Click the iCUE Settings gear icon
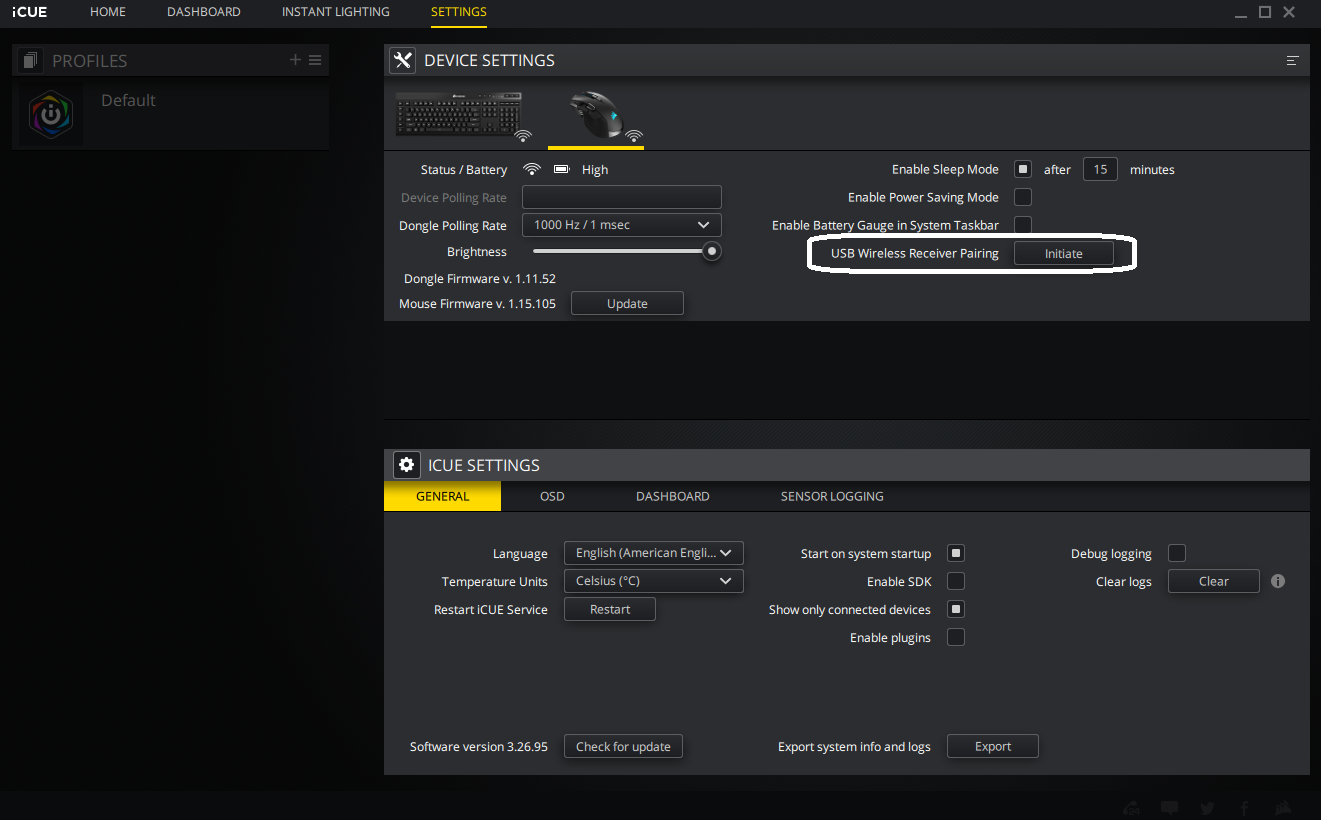The width and height of the screenshot is (1321, 820). [407, 465]
